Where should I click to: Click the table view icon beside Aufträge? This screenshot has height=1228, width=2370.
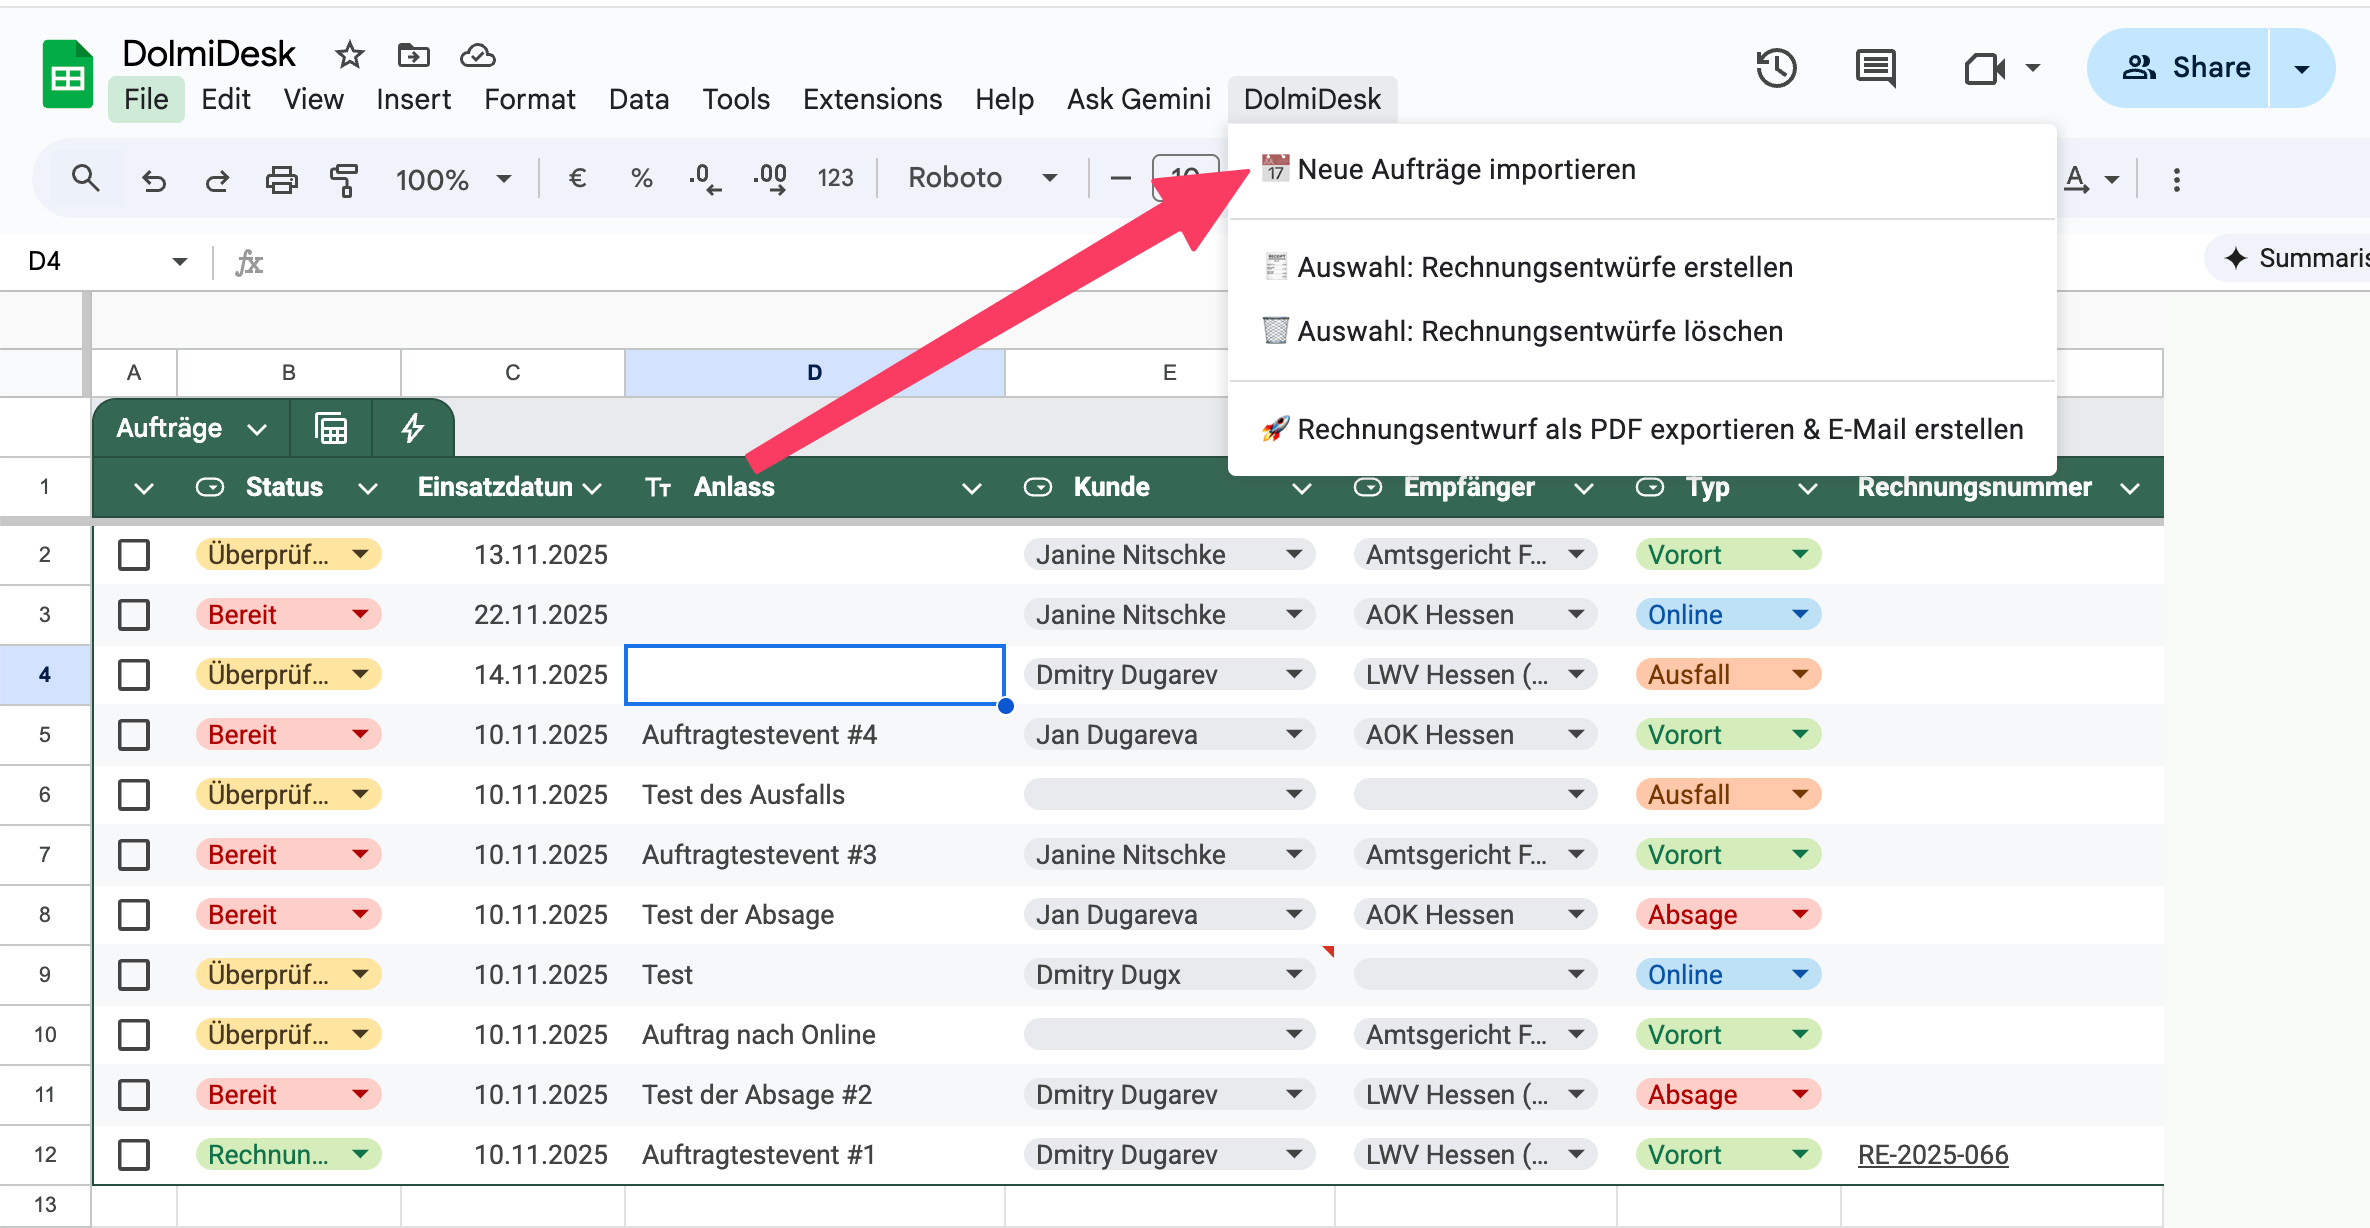[331, 428]
